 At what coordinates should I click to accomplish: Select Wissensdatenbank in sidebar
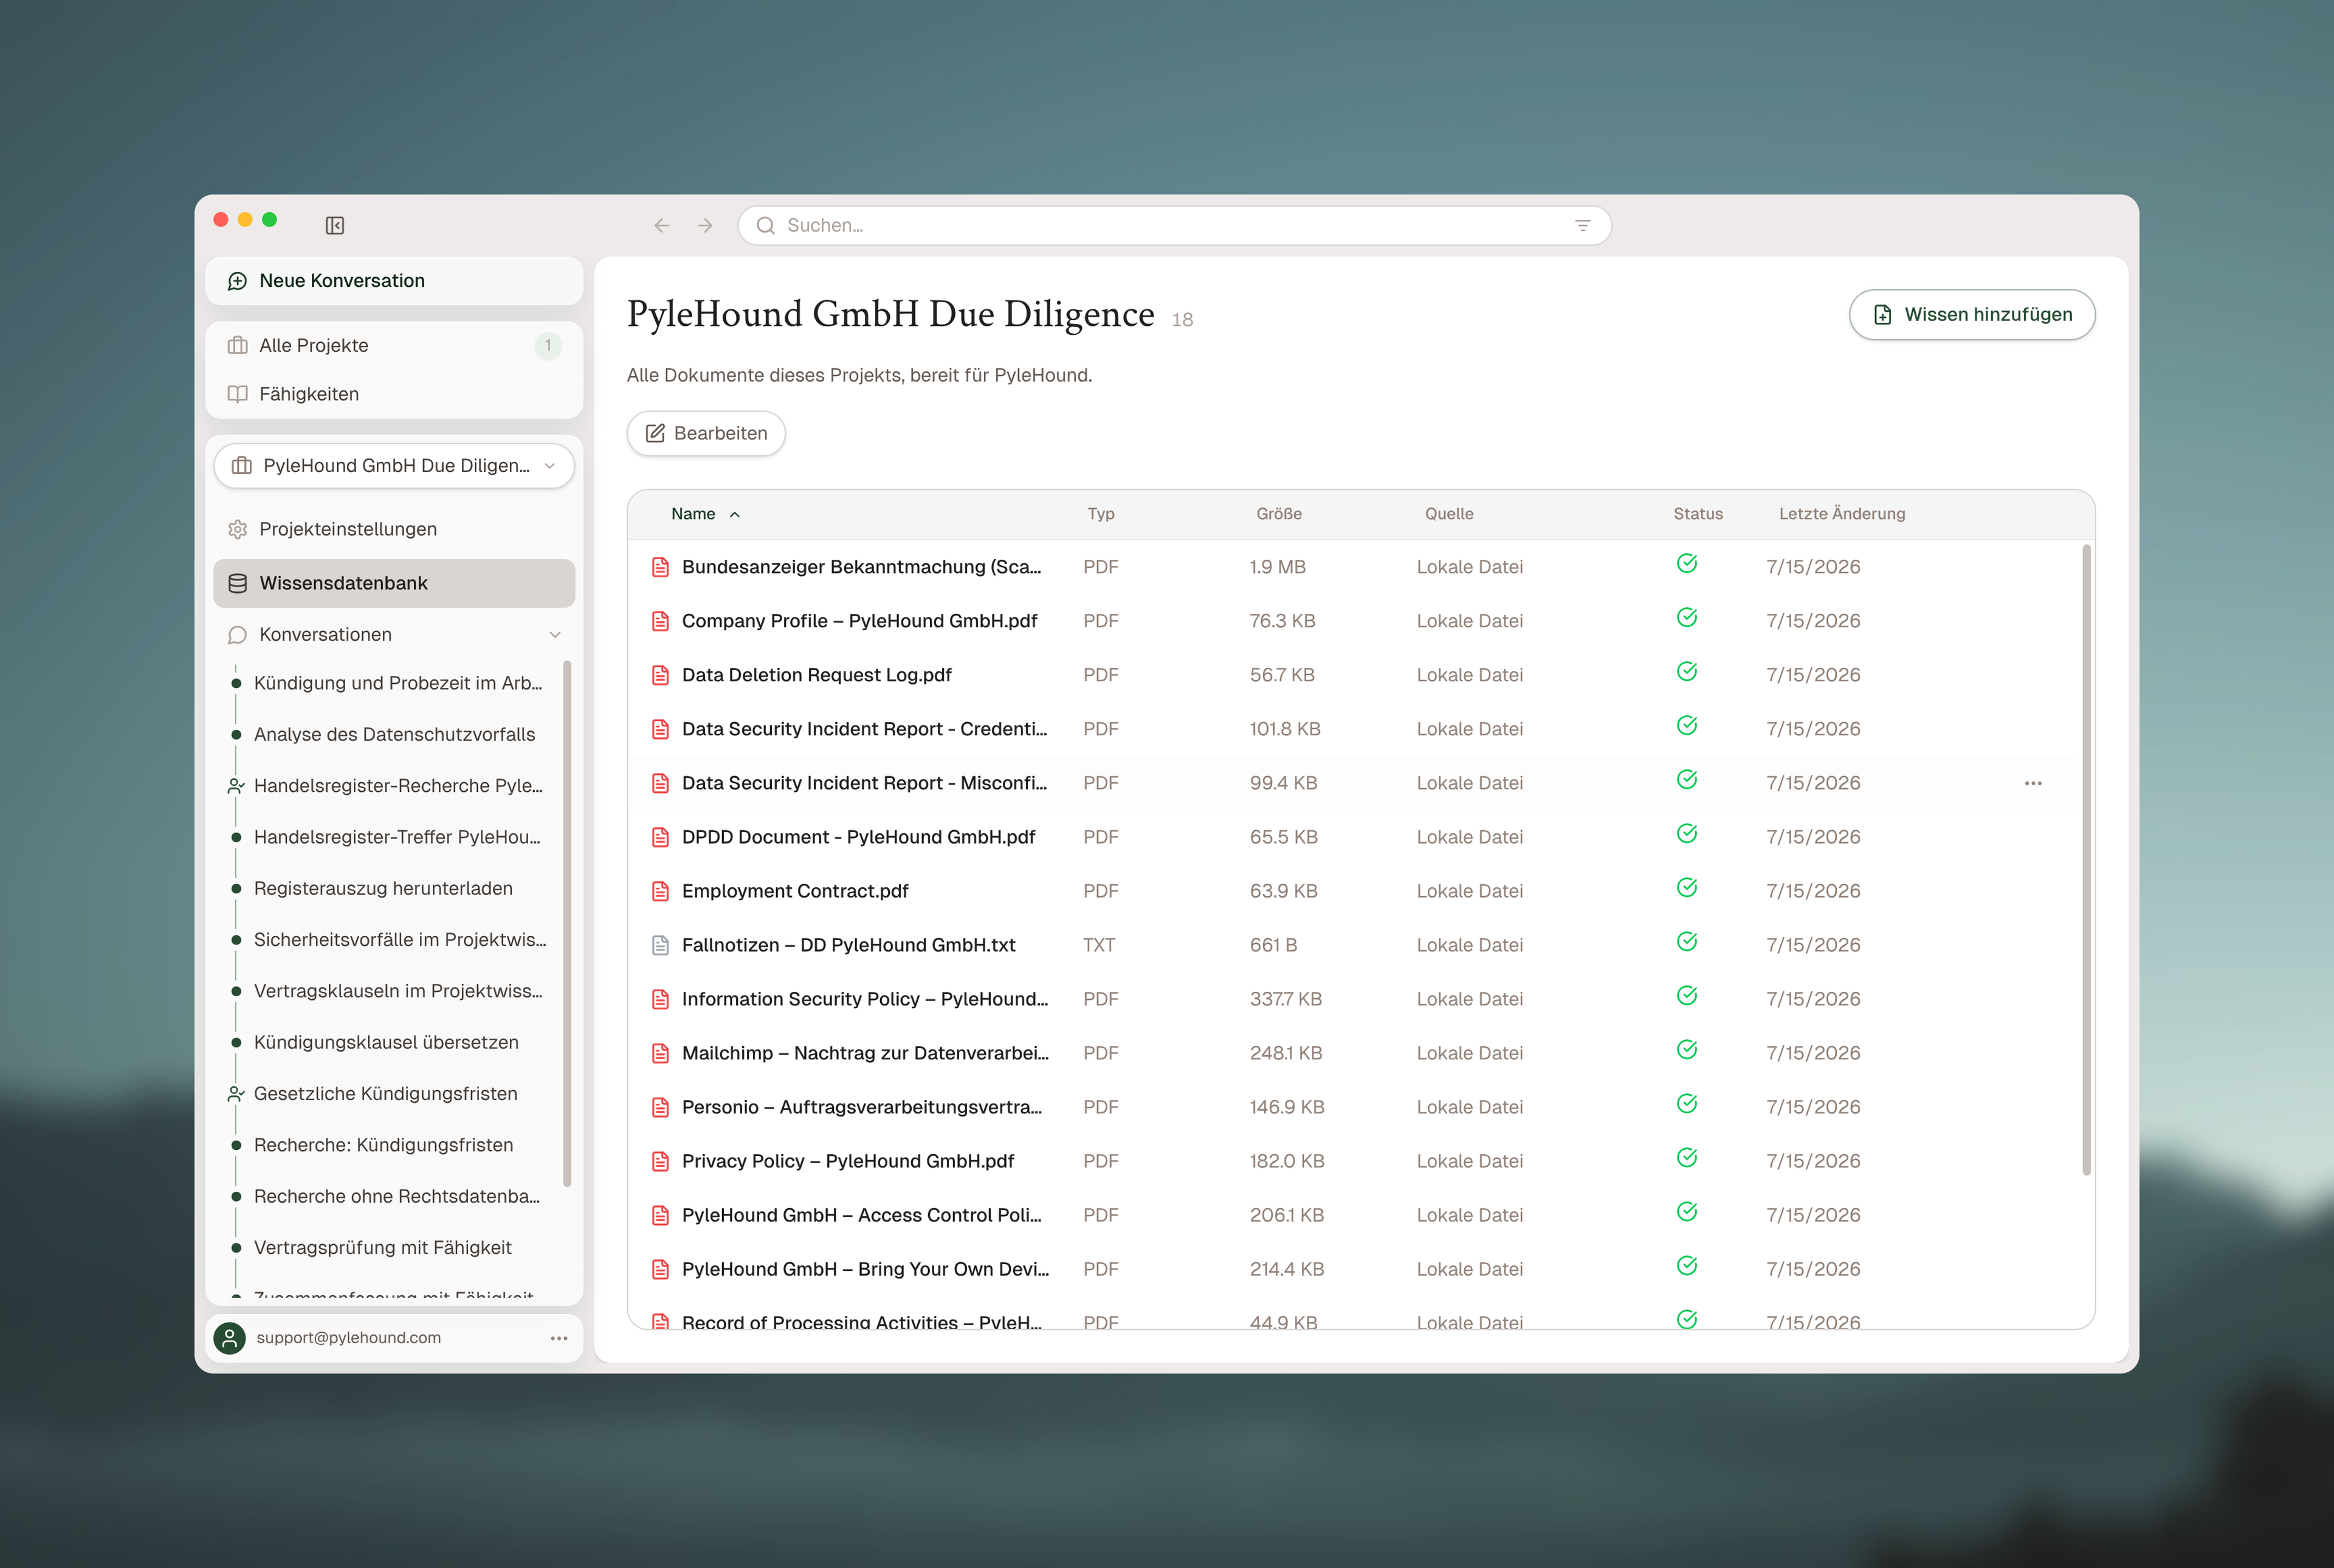(x=394, y=583)
